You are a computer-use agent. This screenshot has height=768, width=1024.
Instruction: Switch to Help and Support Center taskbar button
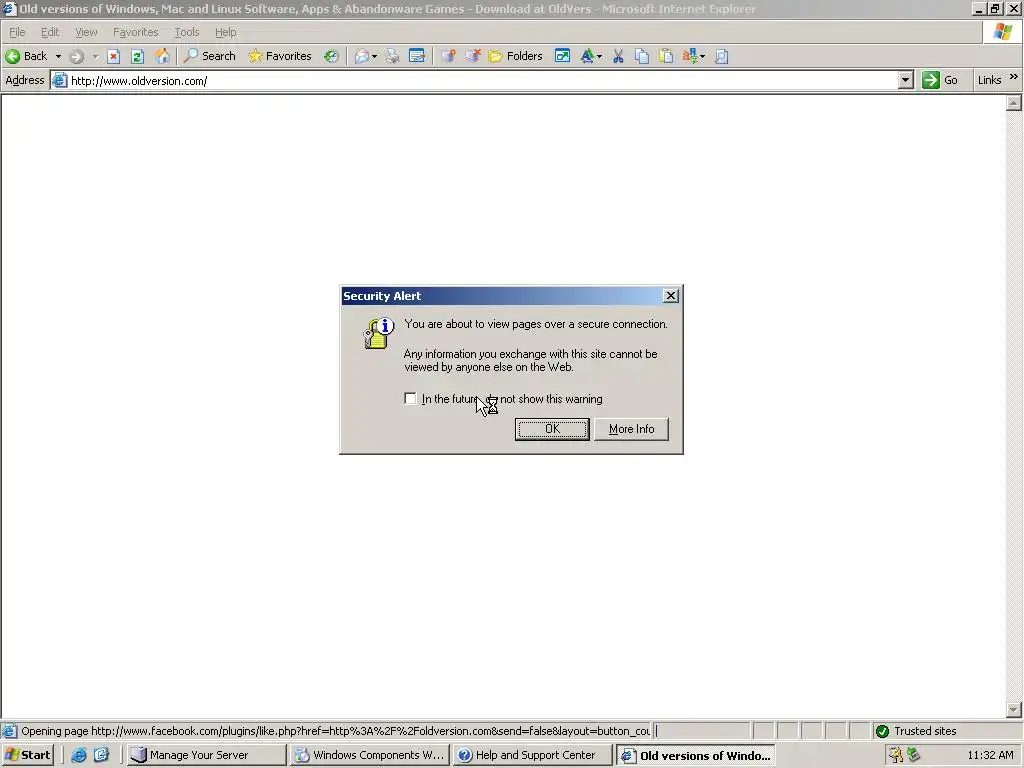click(x=533, y=755)
